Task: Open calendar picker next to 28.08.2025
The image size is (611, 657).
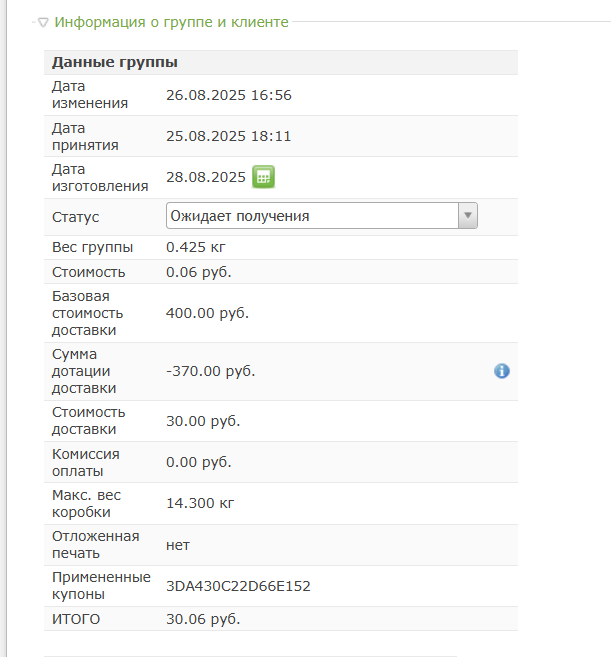Action: [263, 177]
